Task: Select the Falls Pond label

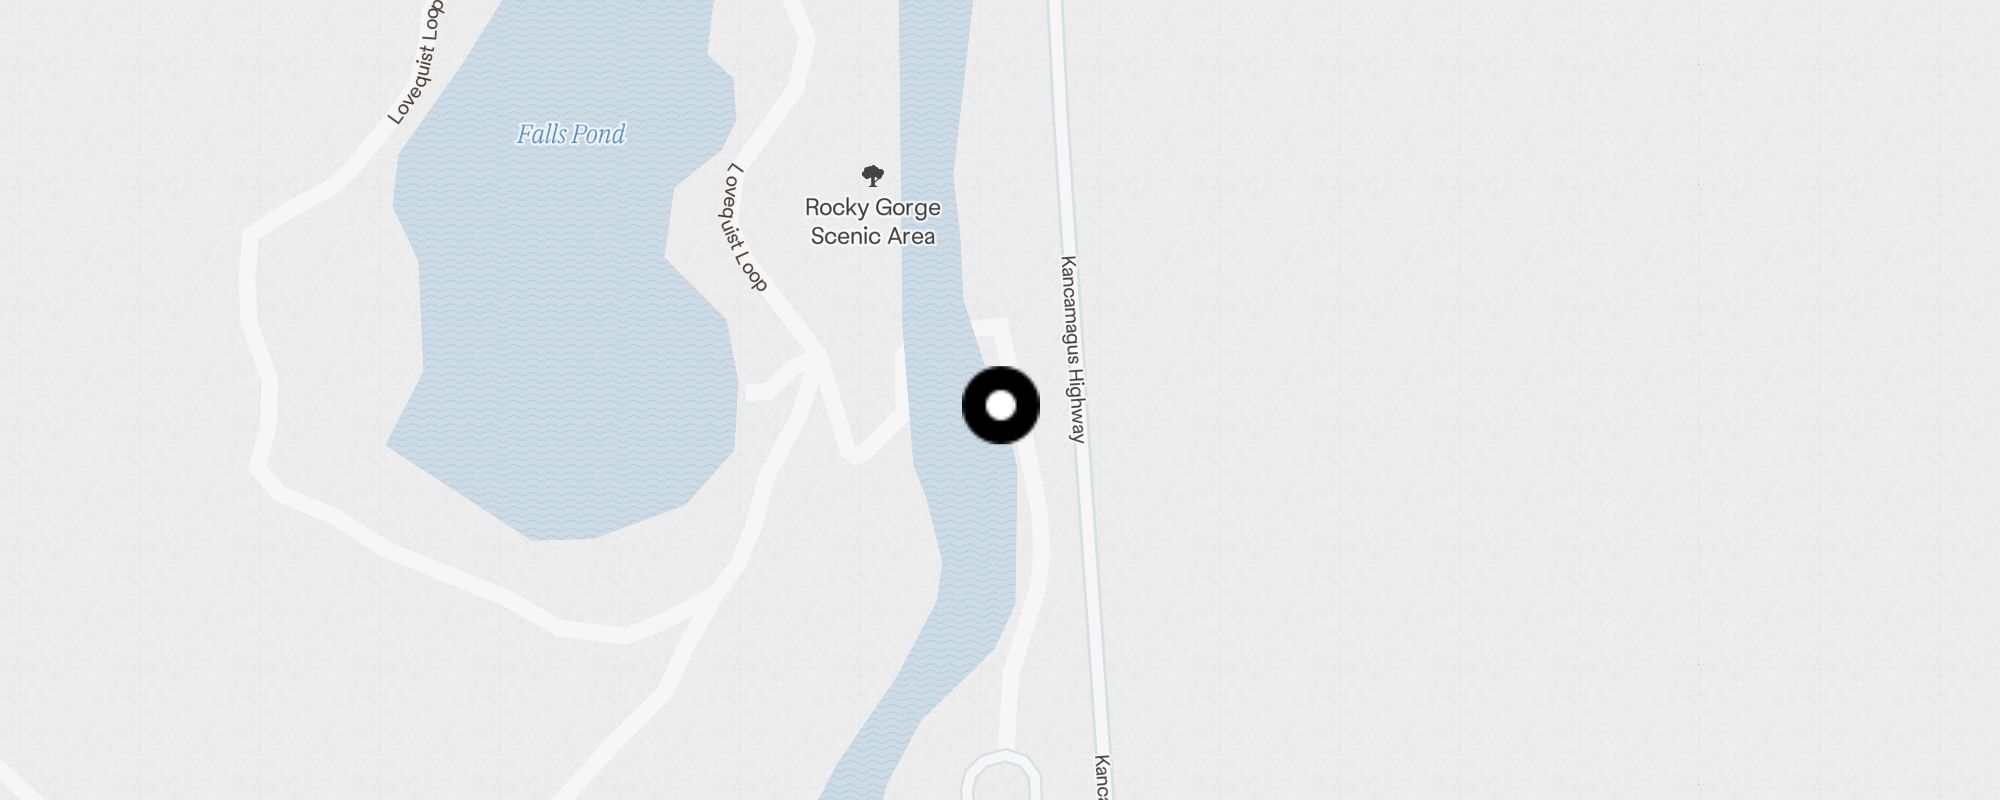Action: tap(571, 134)
